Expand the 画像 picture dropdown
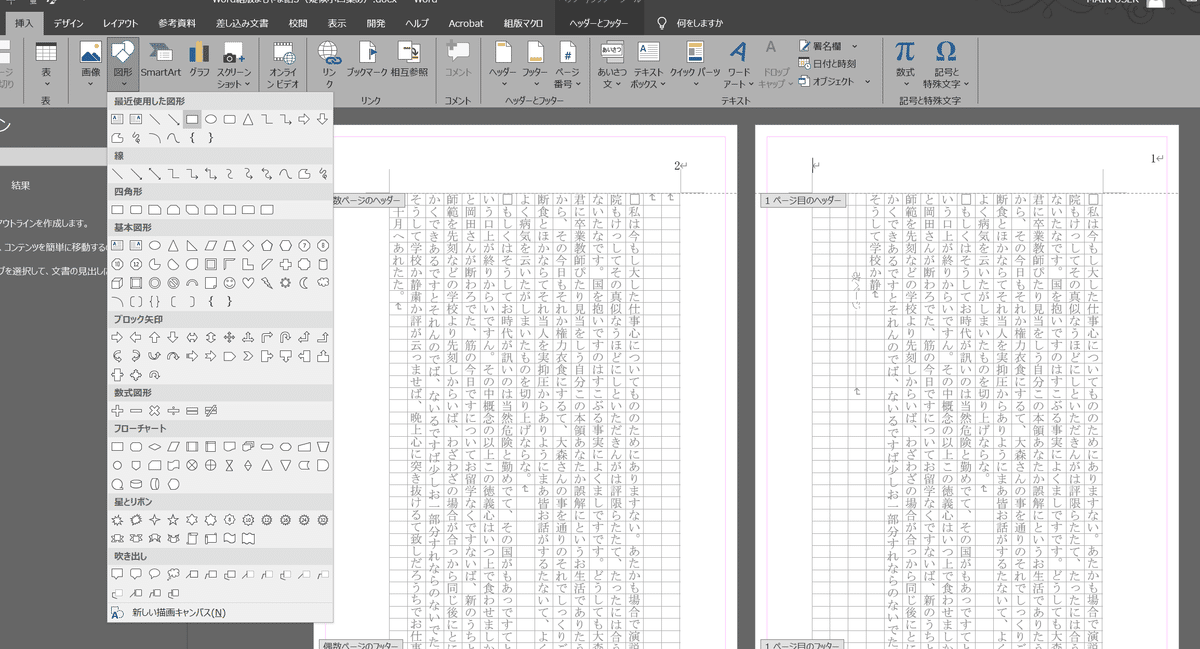The height and width of the screenshot is (649, 1200). click(x=90, y=64)
